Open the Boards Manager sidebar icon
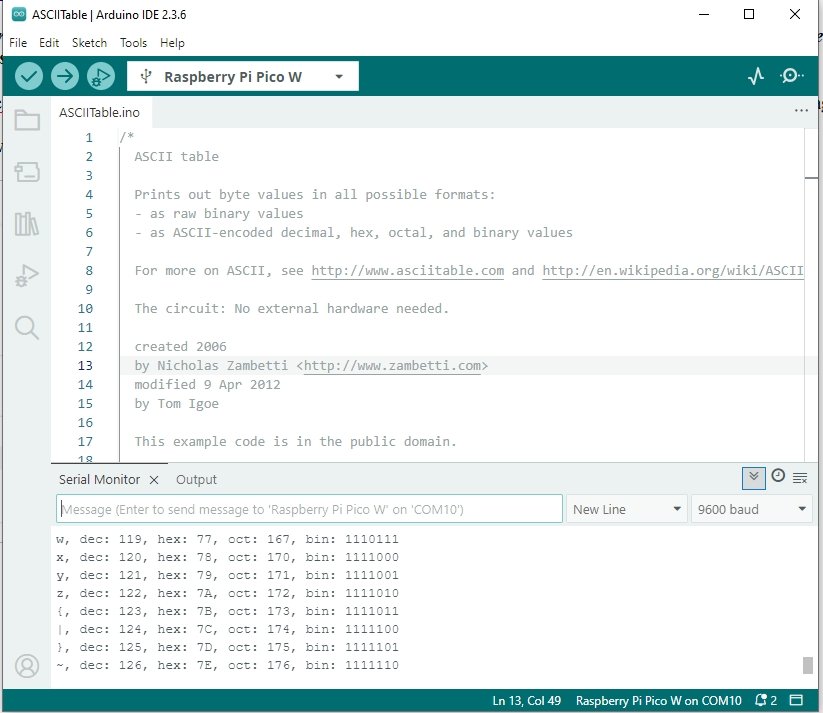The height and width of the screenshot is (713, 823). [x=27, y=172]
